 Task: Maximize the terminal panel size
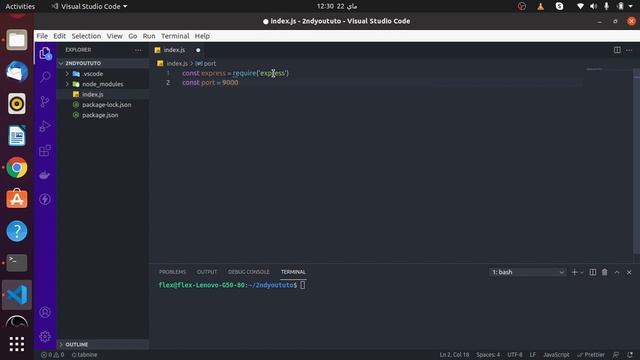tap(617, 272)
